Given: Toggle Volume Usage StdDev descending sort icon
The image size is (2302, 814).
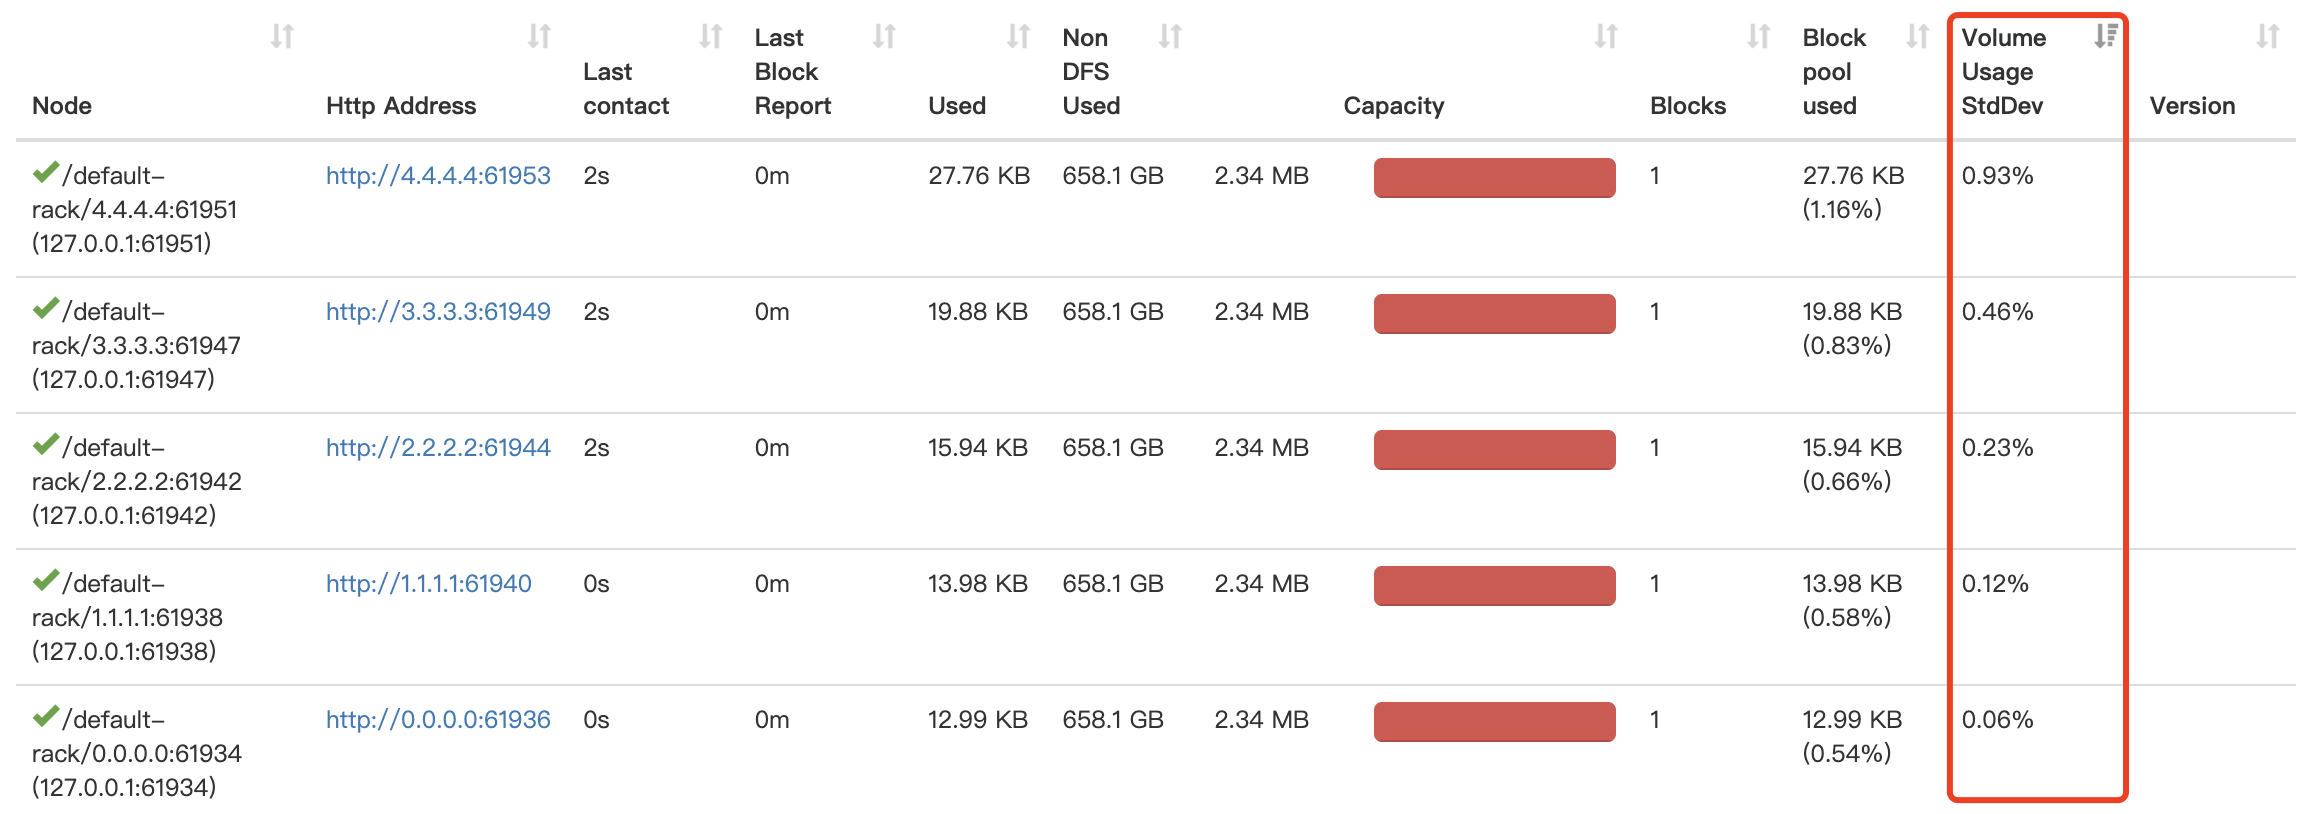Looking at the screenshot, I should coord(2106,36).
